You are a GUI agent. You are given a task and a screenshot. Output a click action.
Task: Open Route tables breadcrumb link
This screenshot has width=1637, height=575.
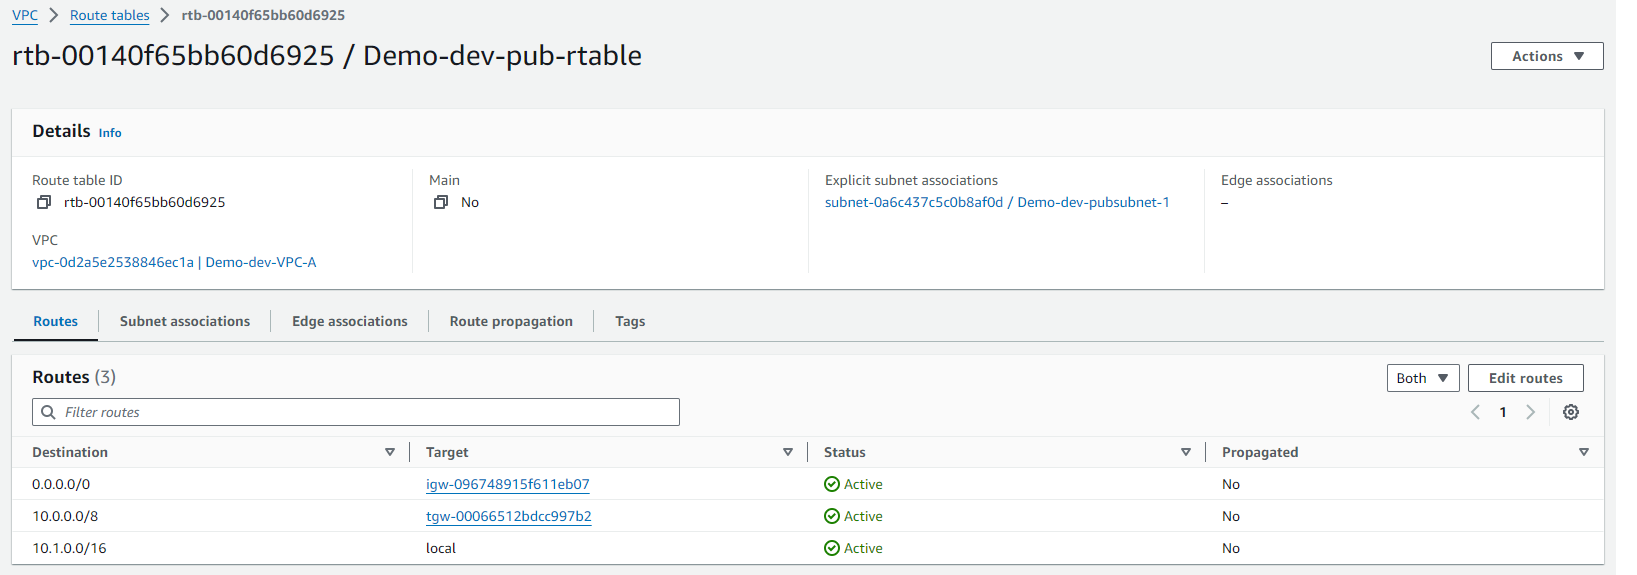(x=110, y=15)
